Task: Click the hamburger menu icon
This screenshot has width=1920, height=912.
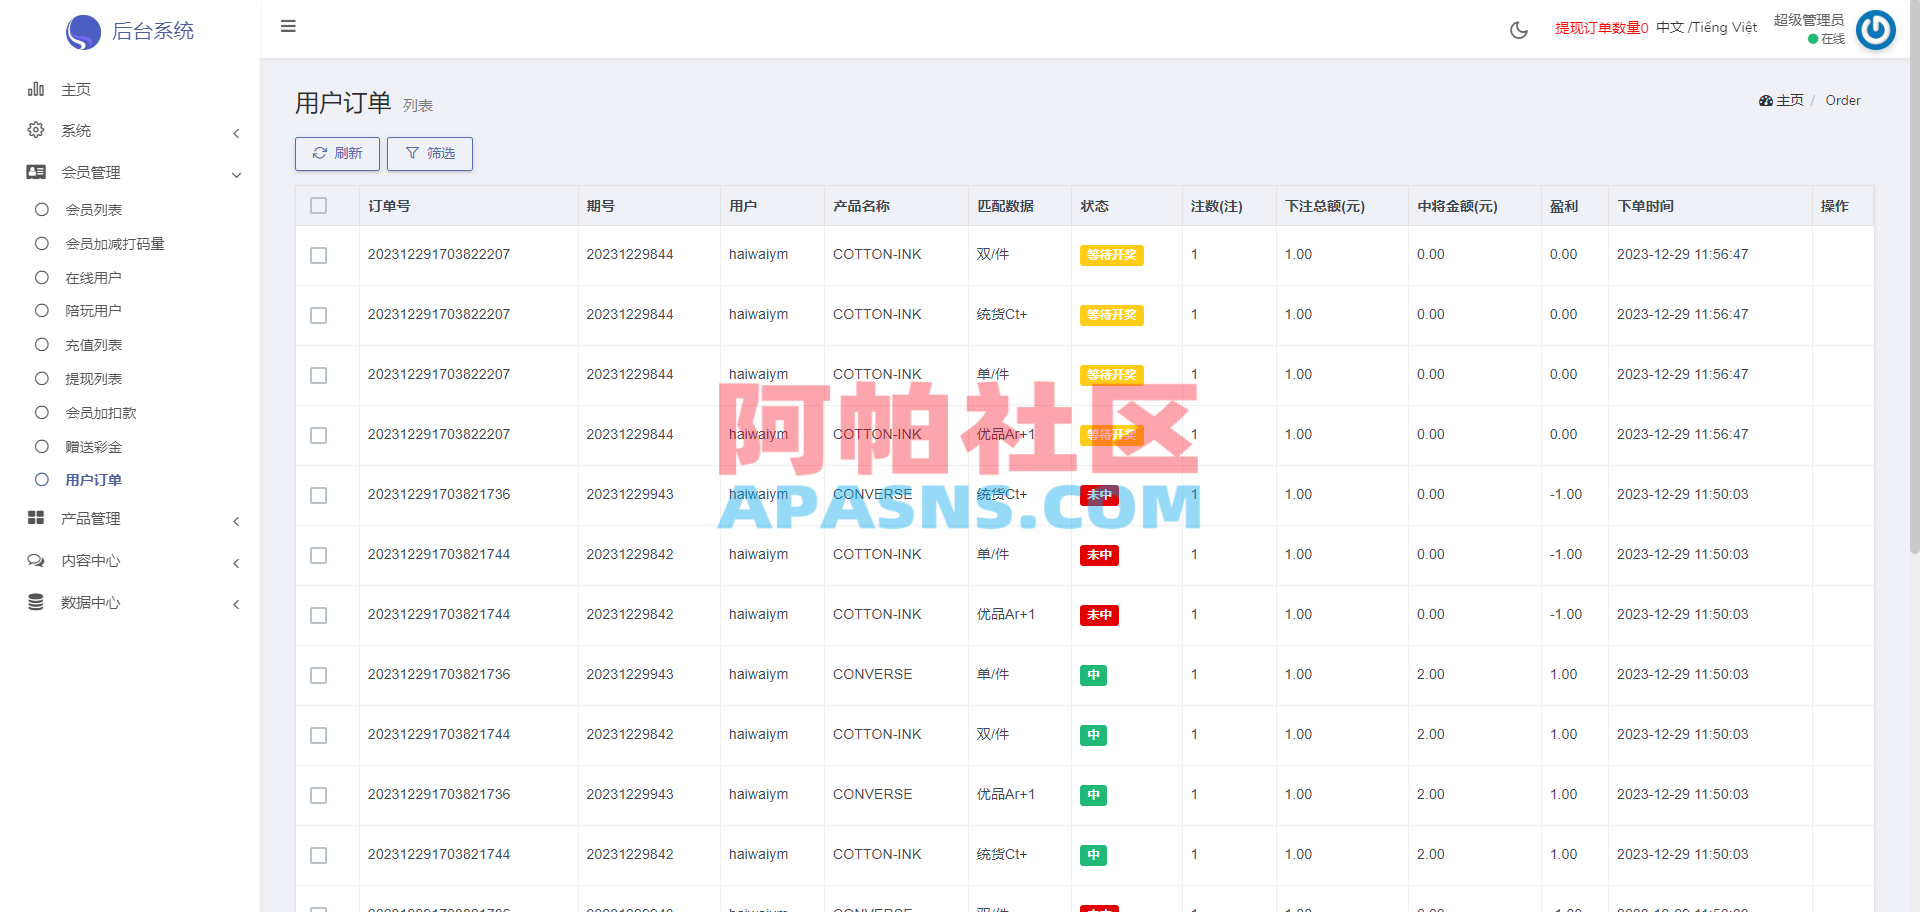Action: [x=288, y=27]
